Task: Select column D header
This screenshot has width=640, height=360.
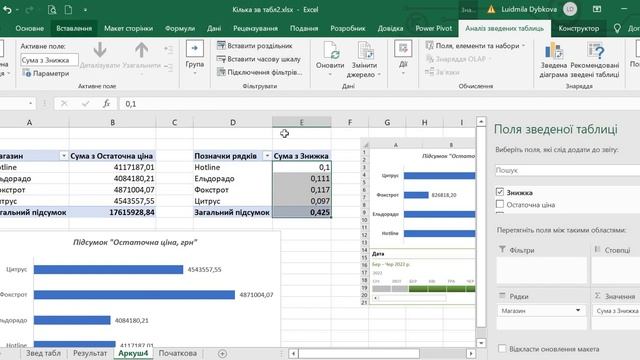Action: click(x=233, y=122)
